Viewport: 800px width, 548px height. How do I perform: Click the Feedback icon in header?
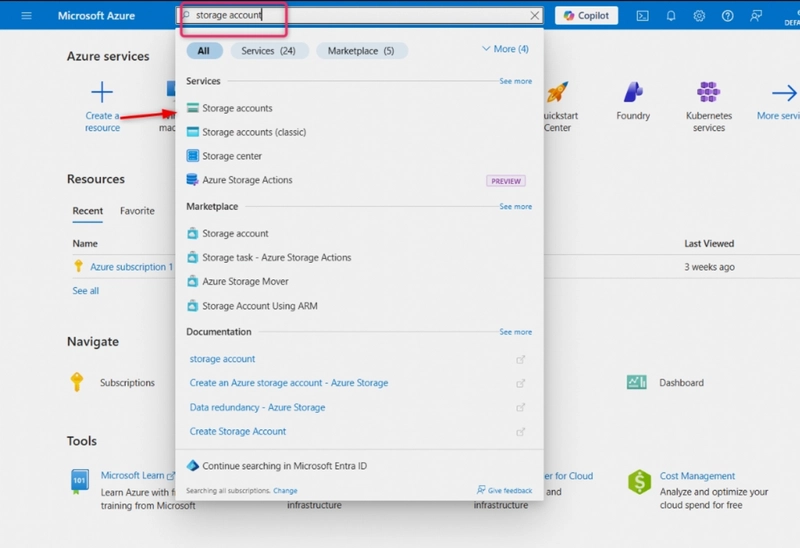[756, 16]
